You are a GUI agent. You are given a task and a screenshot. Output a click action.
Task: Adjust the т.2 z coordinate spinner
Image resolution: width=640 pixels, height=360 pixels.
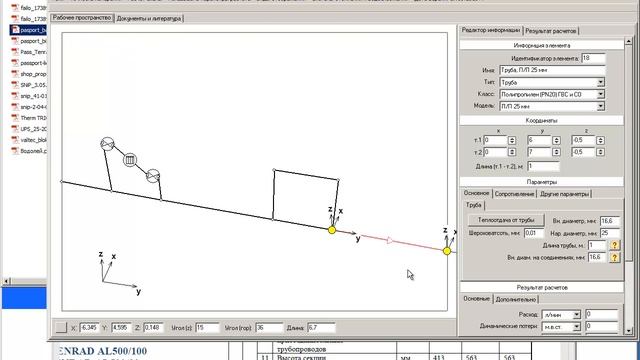pyautogui.click(x=600, y=152)
